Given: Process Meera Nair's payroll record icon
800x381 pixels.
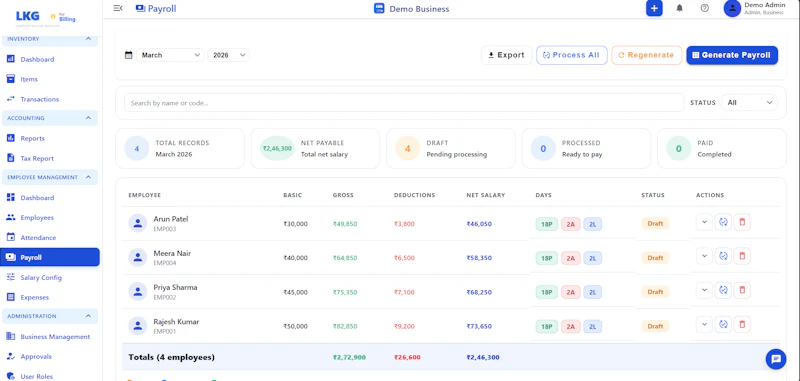Looking at the screenshot, I should click(723, 256).
